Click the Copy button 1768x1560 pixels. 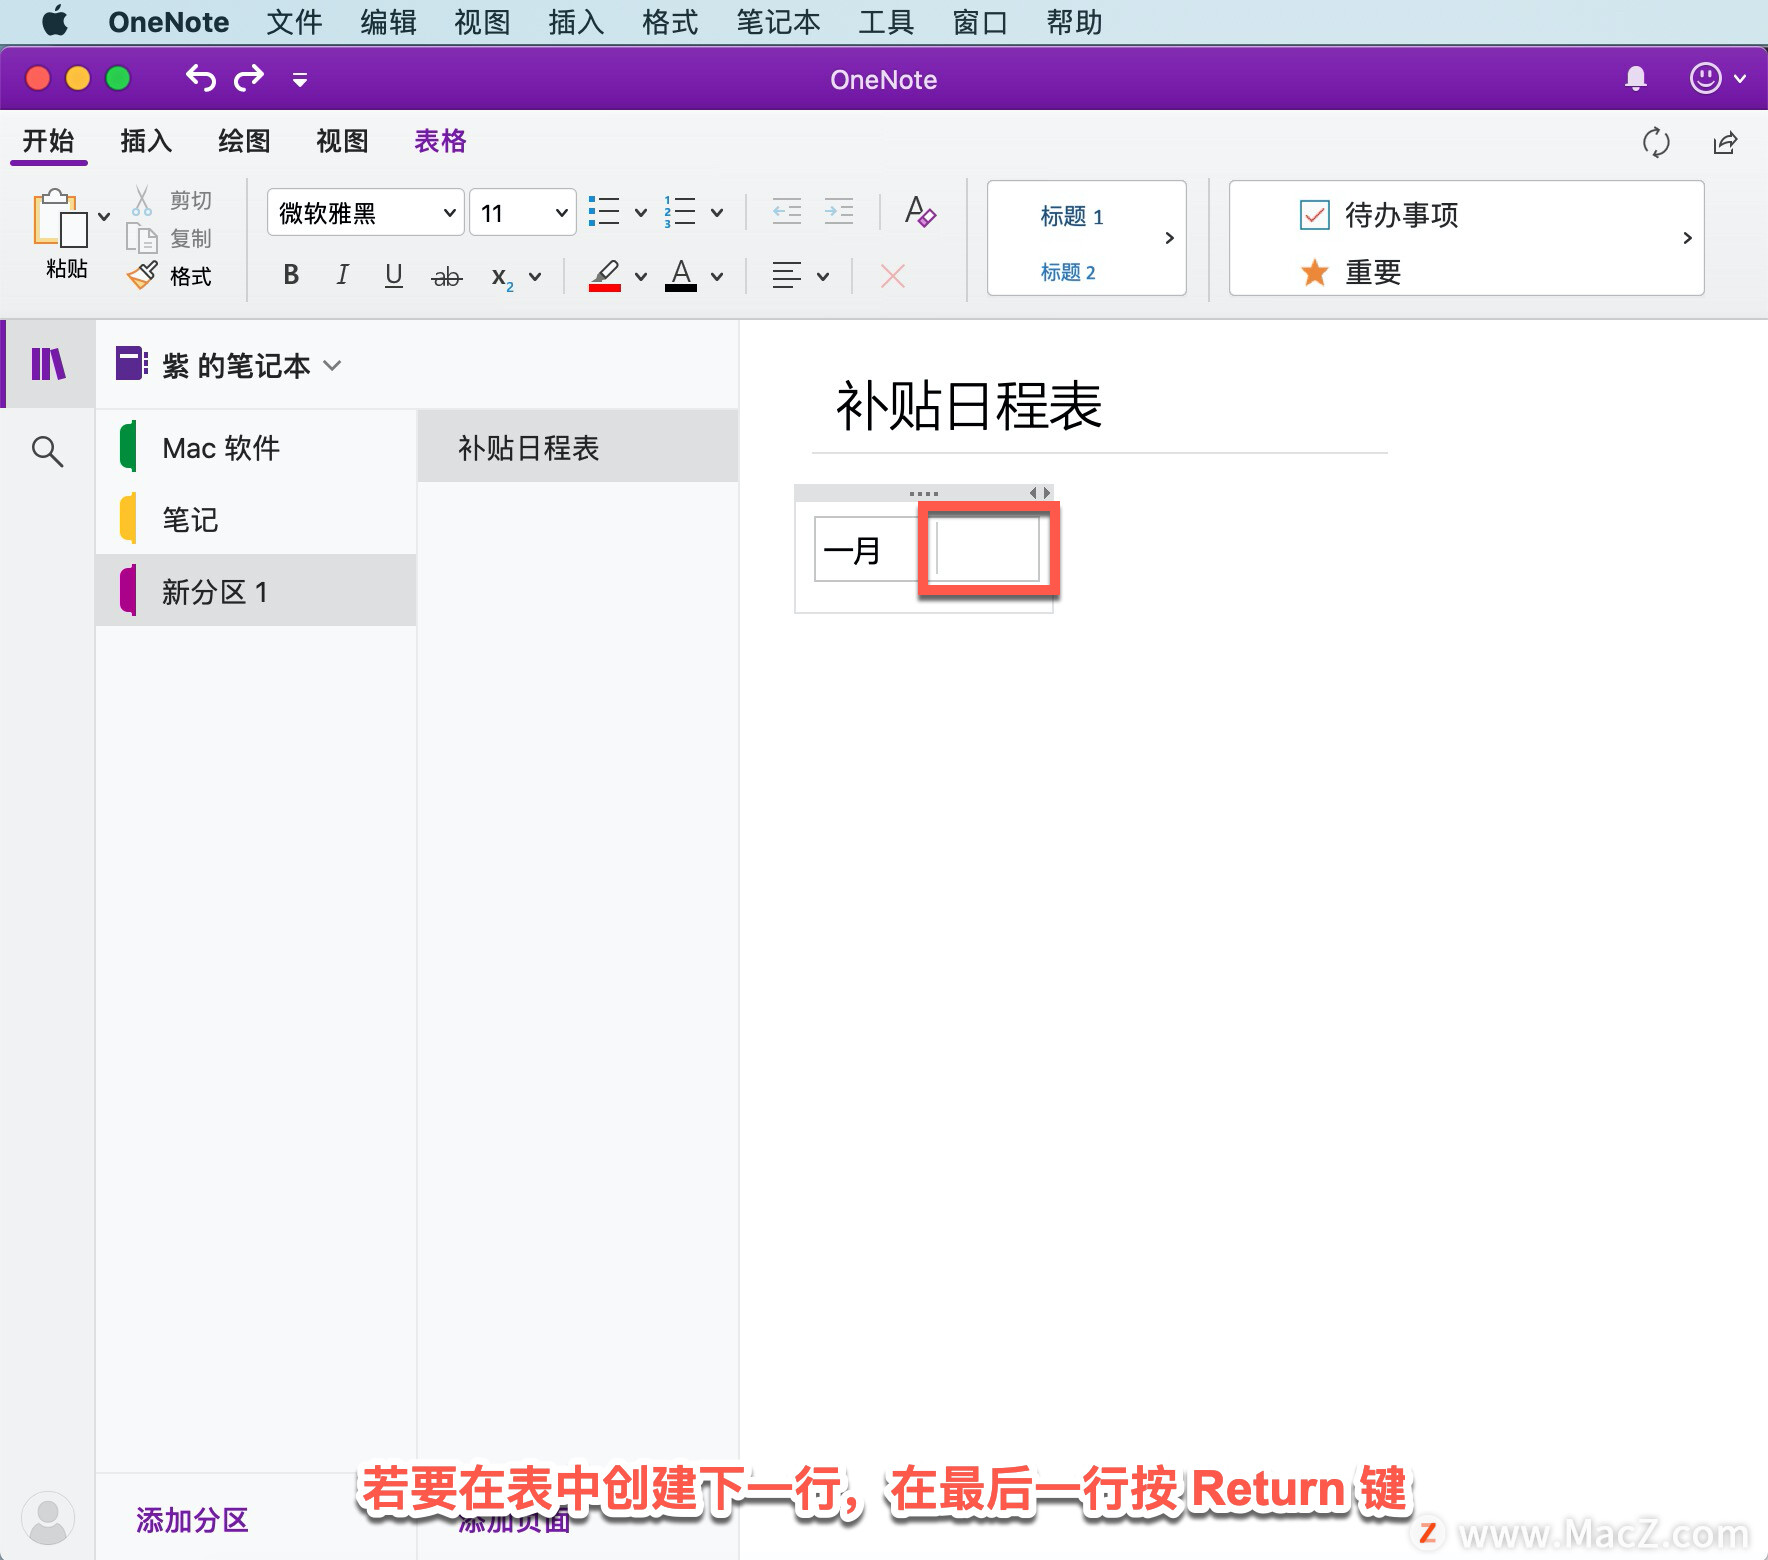[169, 239]
